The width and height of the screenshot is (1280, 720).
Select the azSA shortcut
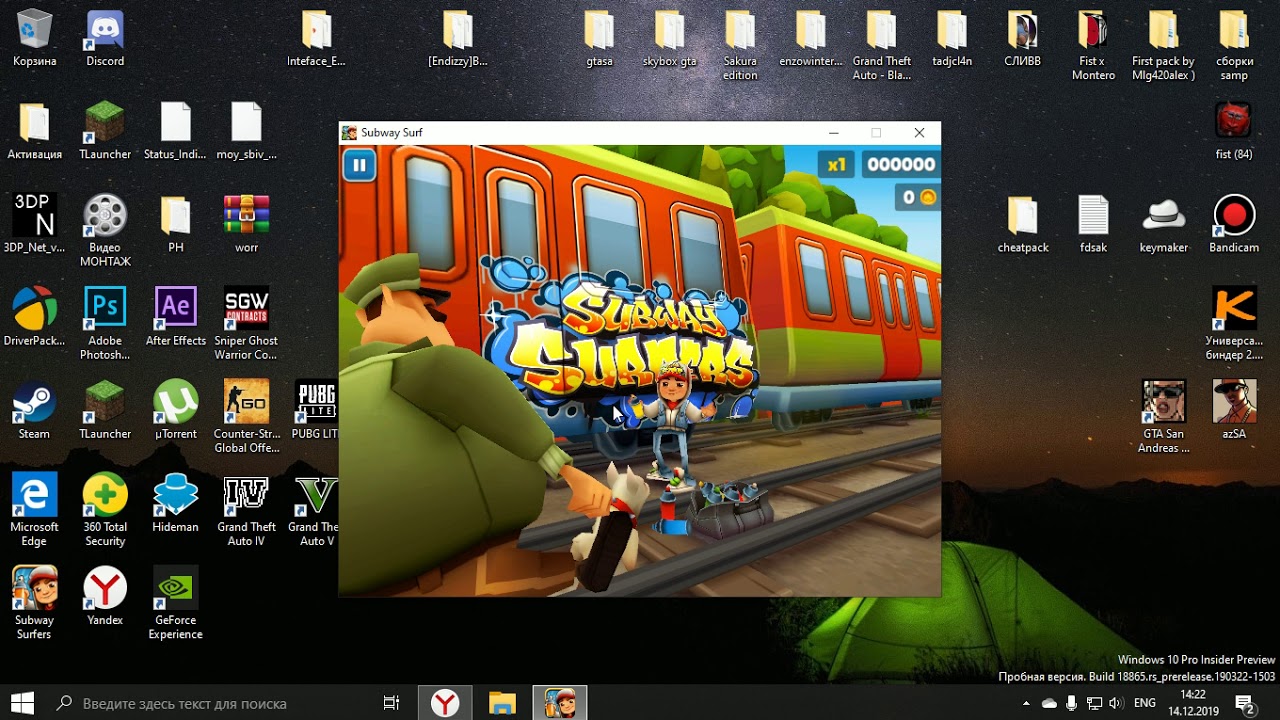(1234, 410)
